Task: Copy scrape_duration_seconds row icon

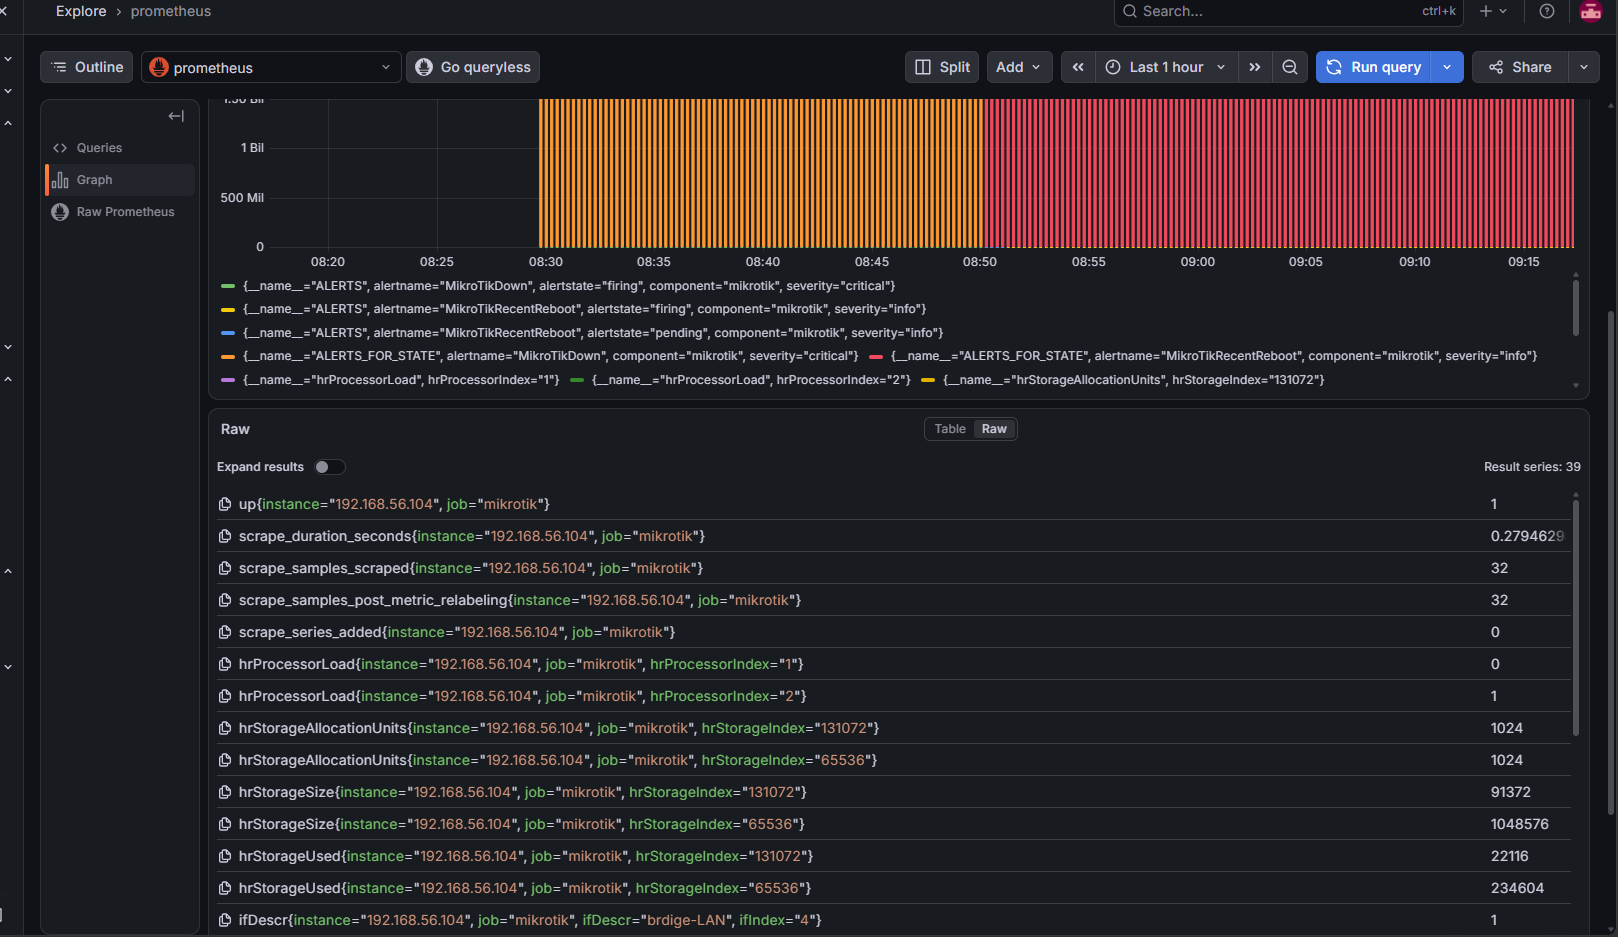Action: [225, 536]
